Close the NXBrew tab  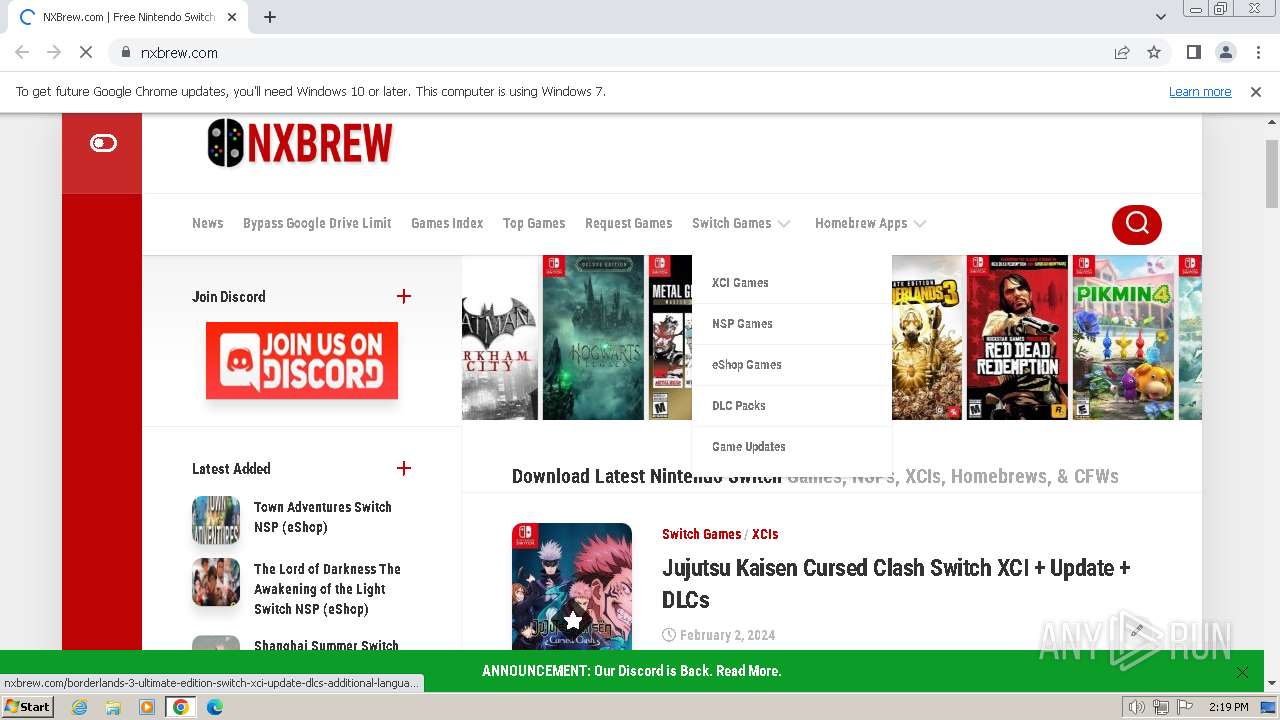[x=232, y=17]
